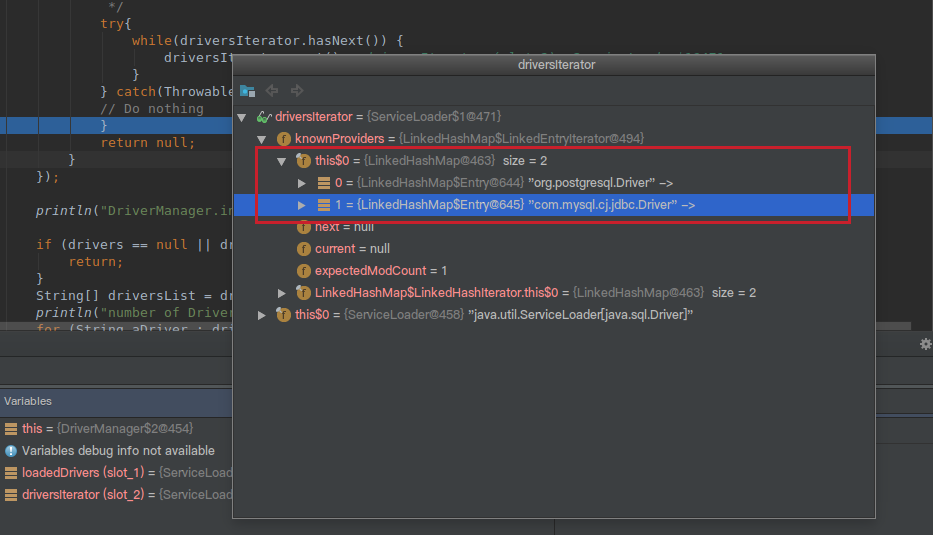Click the field icon of this$0 ServiceLoader@458
Viewport: 933px width, 535px height.
[284, 314]
